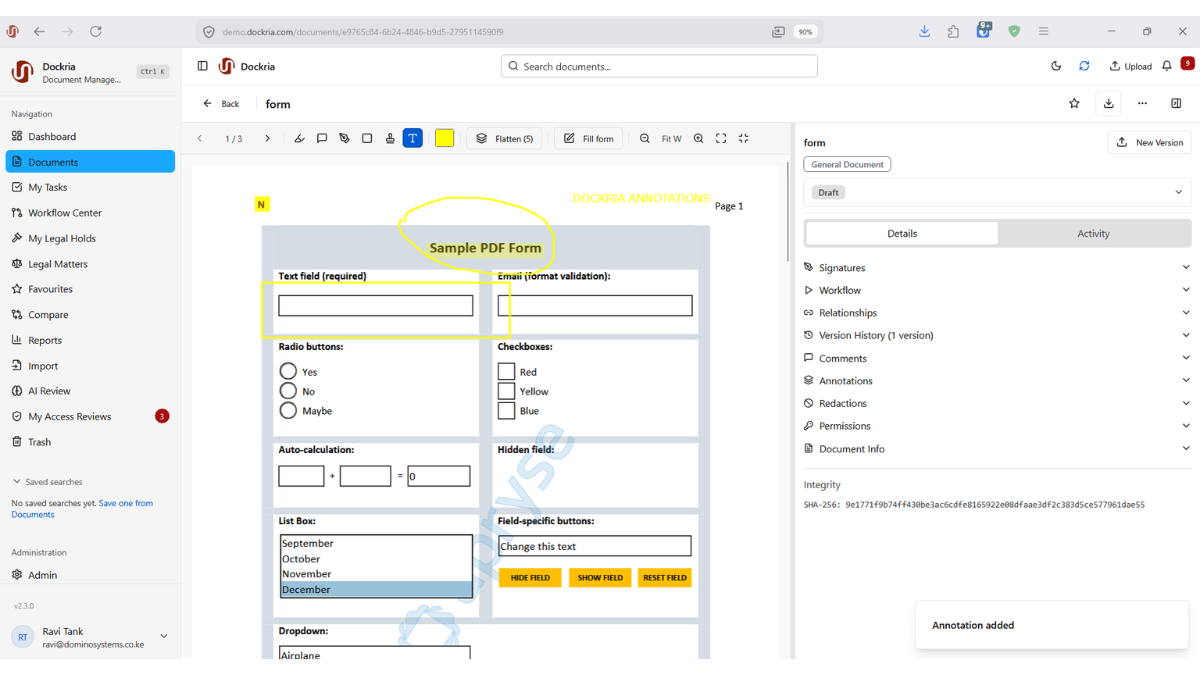Open the three-dot more options menu
The width and height of the screenshot is (1200, 675).
tap(1142, 103)
